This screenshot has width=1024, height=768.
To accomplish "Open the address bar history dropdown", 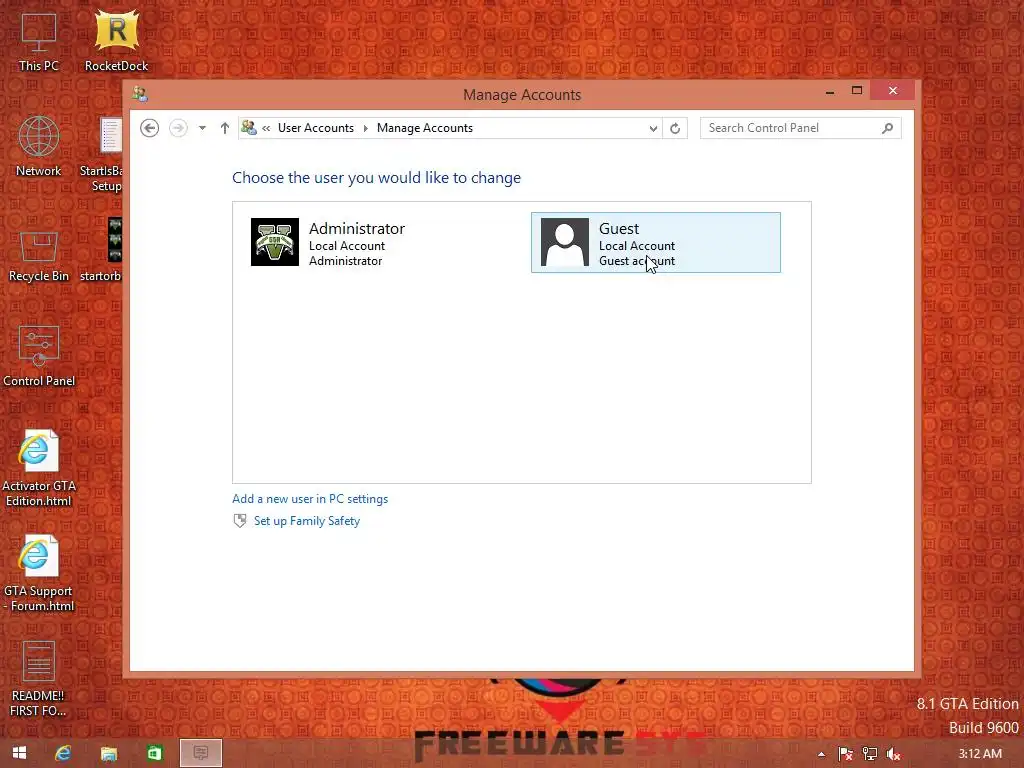I will [653, 129].
